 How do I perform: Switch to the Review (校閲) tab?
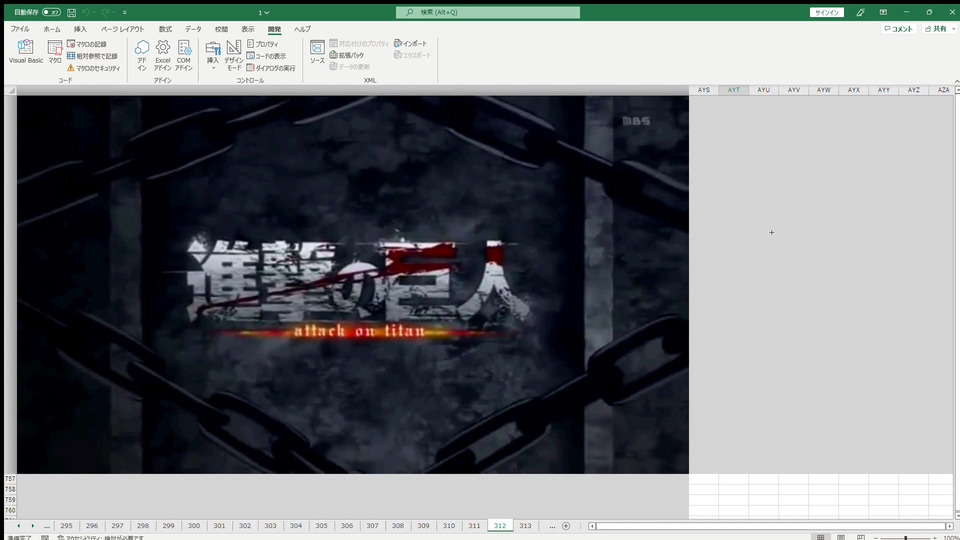pyautogui.click(x=221, y=29)
